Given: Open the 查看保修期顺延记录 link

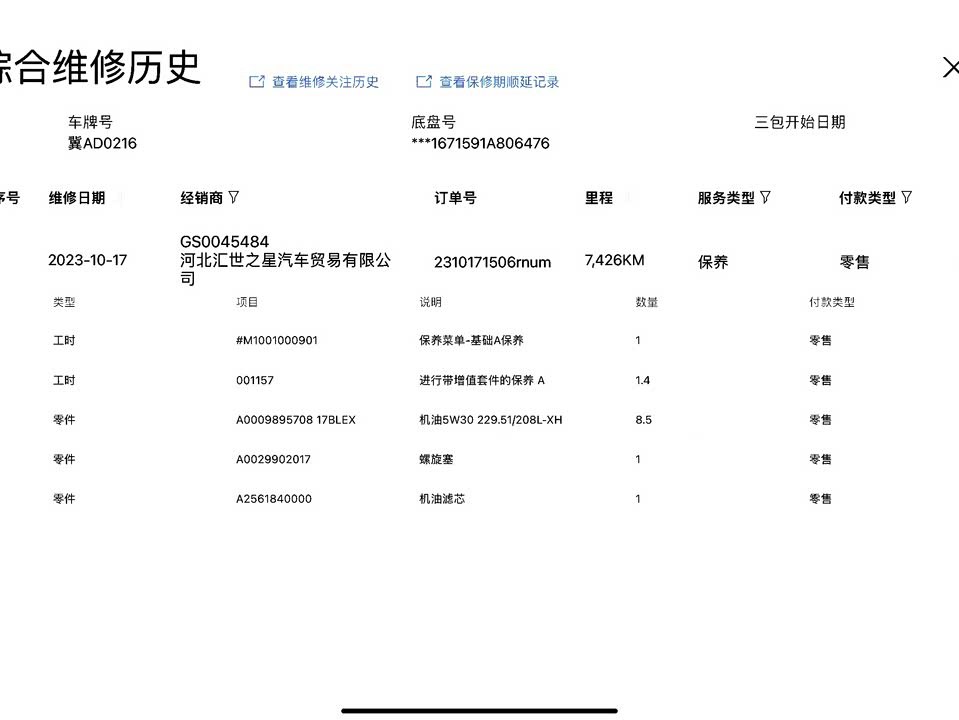Looking at the screenshot, I should 499,82.
